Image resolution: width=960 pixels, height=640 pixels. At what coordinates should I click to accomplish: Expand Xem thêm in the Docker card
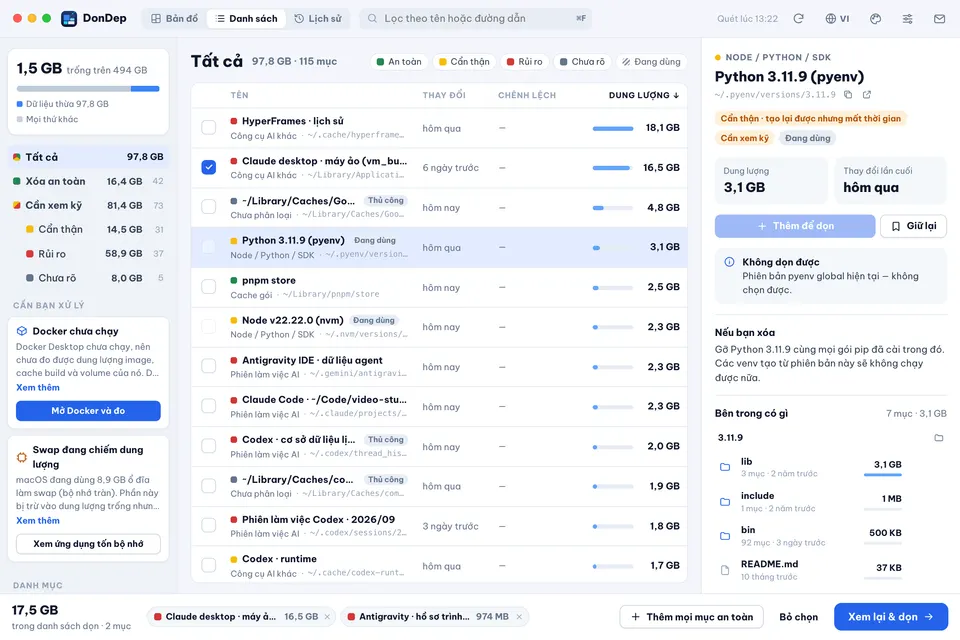[38, 387]
